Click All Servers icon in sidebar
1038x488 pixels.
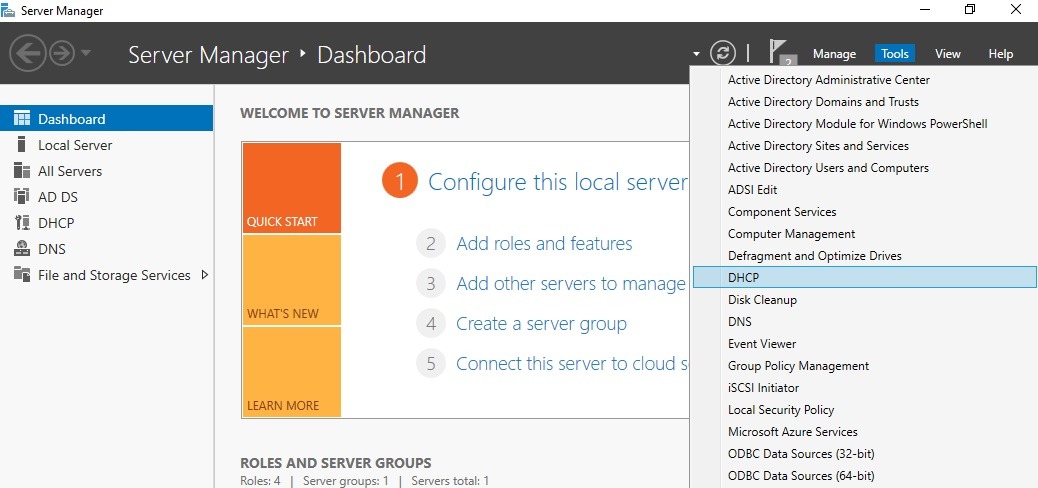pyautogui.click(x=22, y=171)
